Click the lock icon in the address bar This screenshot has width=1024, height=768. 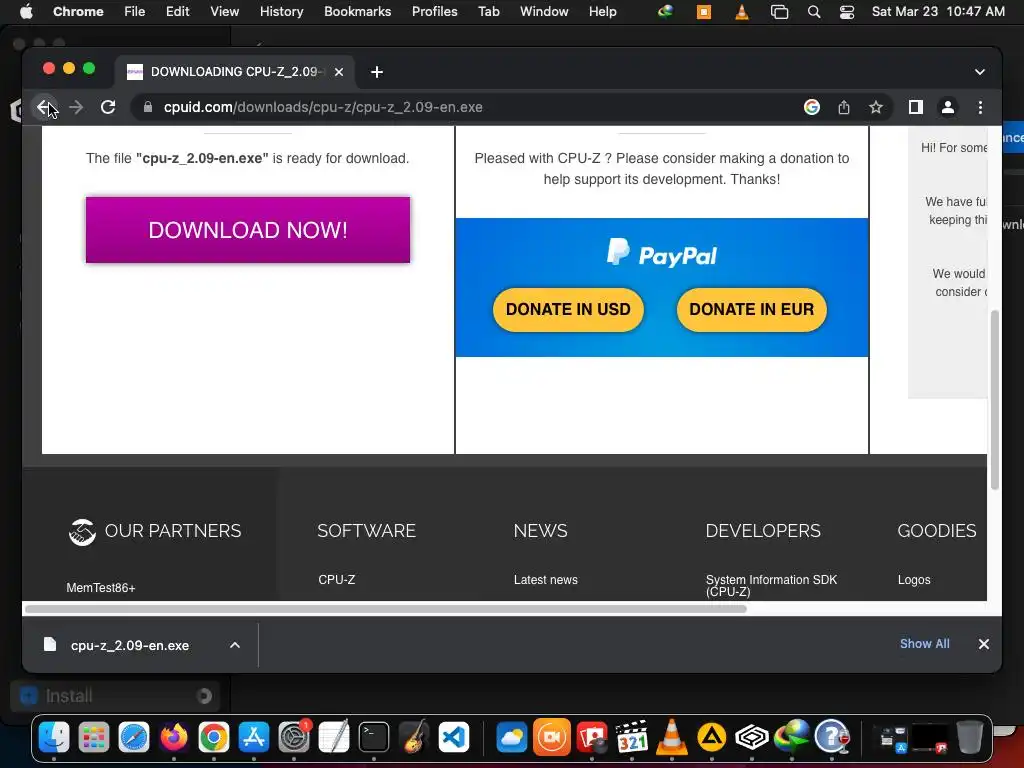[x=148, y=107]
